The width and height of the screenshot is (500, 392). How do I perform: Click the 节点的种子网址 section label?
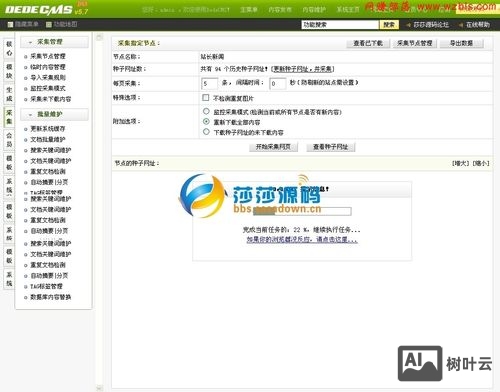[x=137, y=163]
